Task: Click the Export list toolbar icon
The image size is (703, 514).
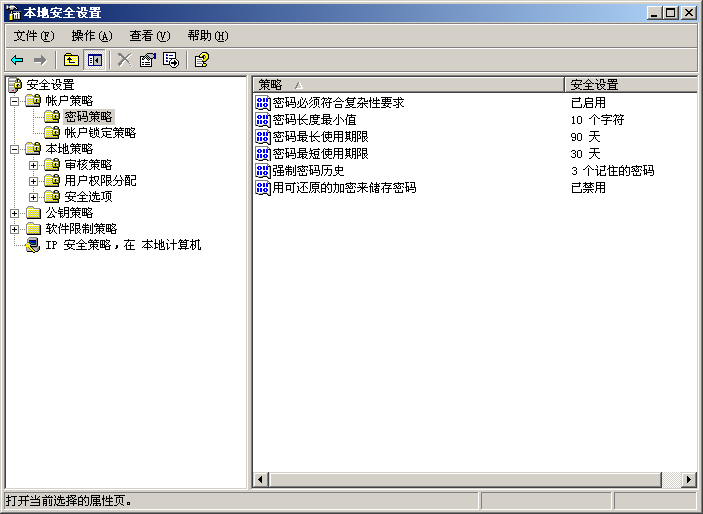Action: click(x=171, y=60)
